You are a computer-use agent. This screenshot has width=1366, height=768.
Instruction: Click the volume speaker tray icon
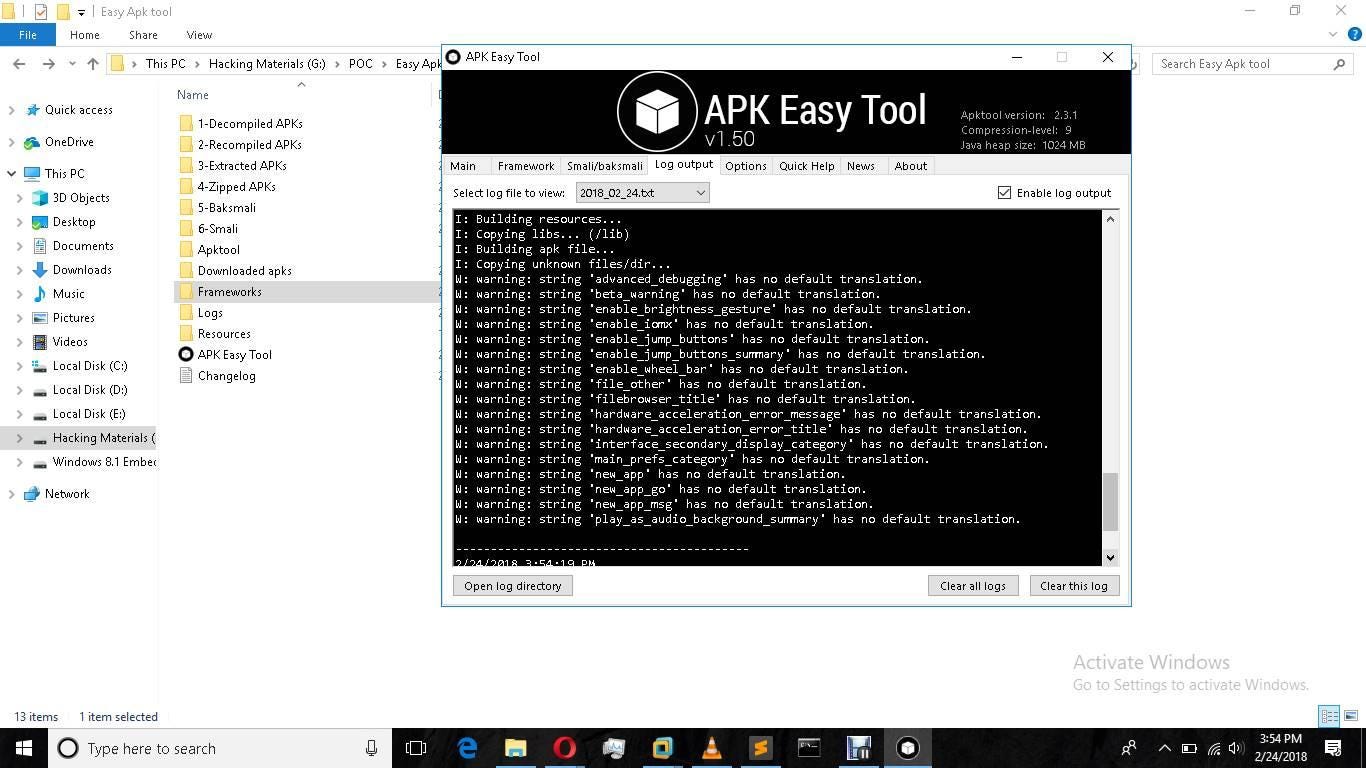pos(1236,748)
